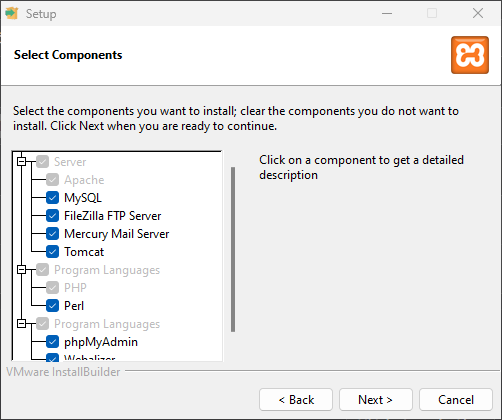Toggle the Mercury Mail Server checkbox
Screen dimensions: 502x420
coord(52,234)
